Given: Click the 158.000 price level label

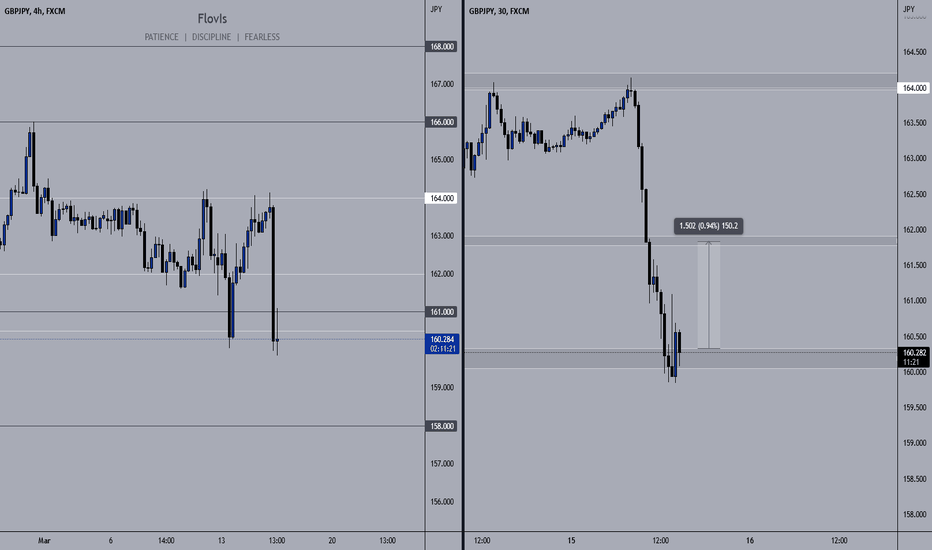Looking at the screenshot, I should (441, 426).
